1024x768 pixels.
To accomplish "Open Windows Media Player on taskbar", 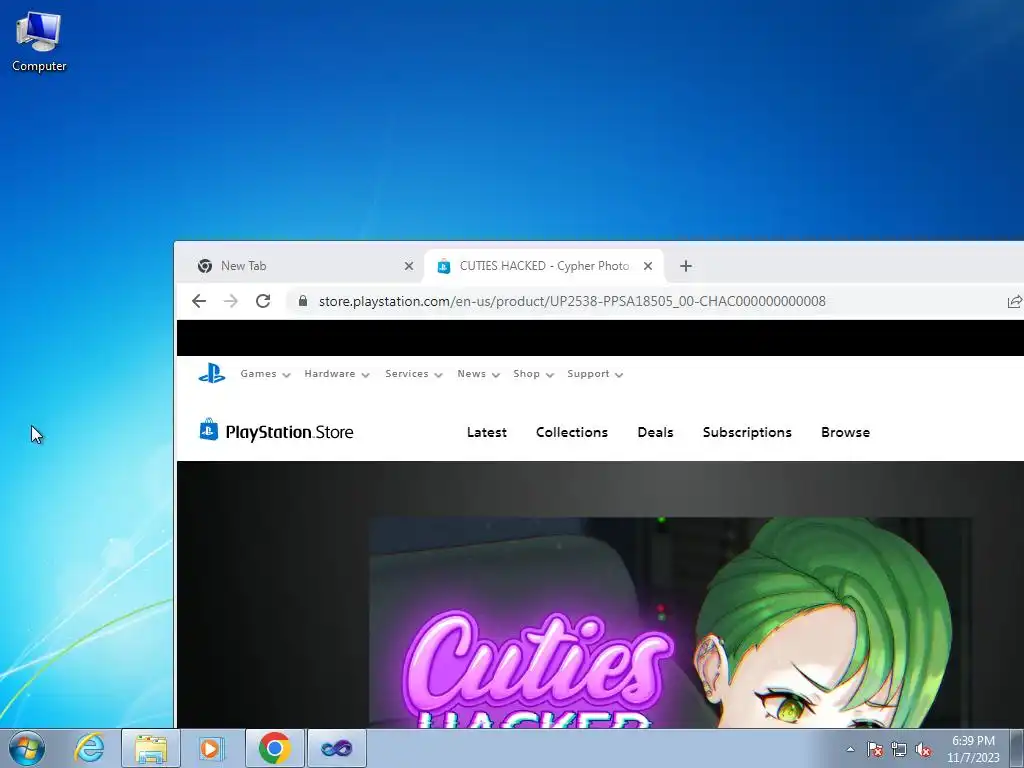I will (x=210, y=748).
